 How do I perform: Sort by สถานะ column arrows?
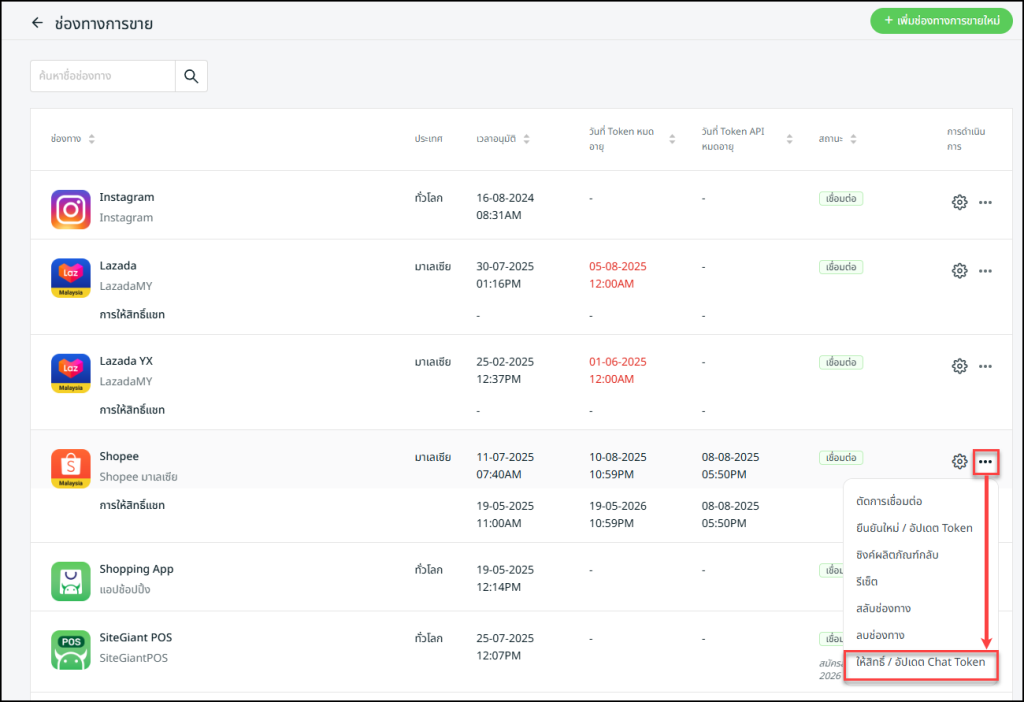click(853, 139)
